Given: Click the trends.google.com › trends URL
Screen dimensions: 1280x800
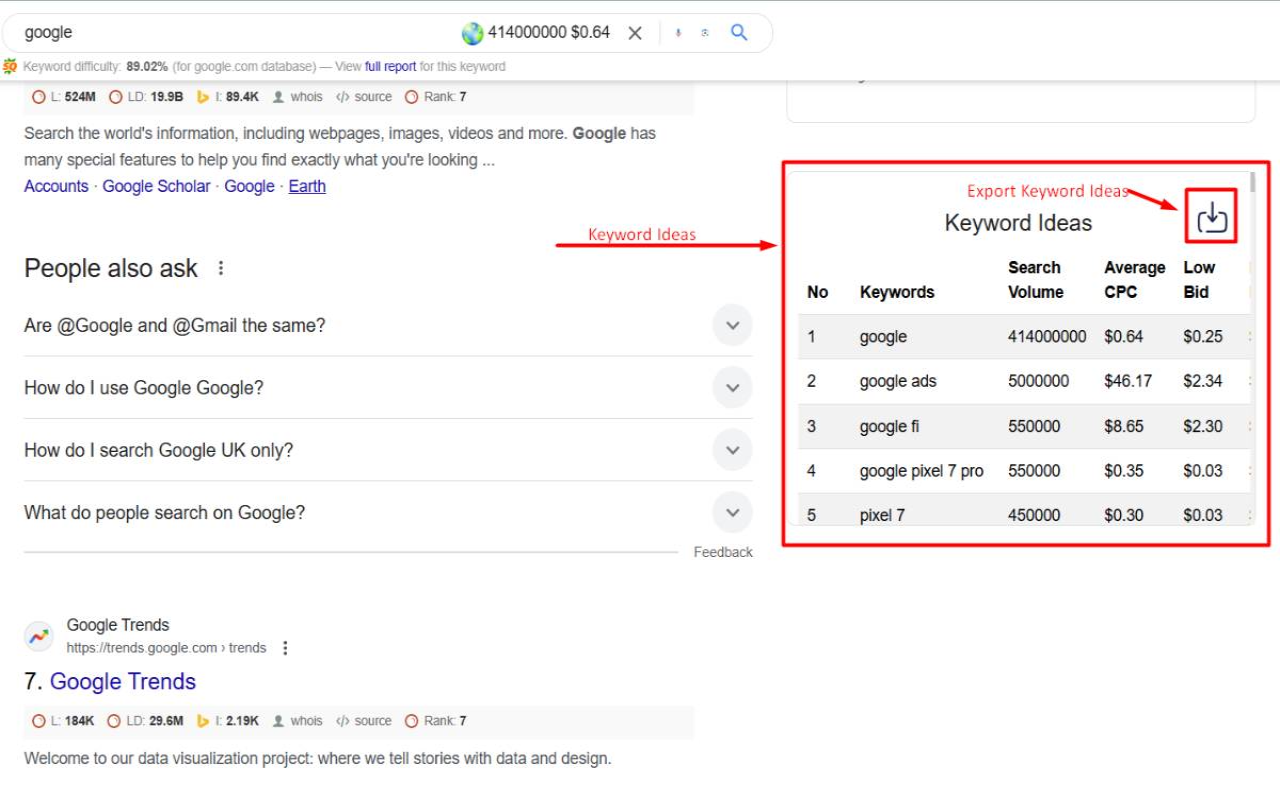Looking at the screenshot, I should (167, 648).
